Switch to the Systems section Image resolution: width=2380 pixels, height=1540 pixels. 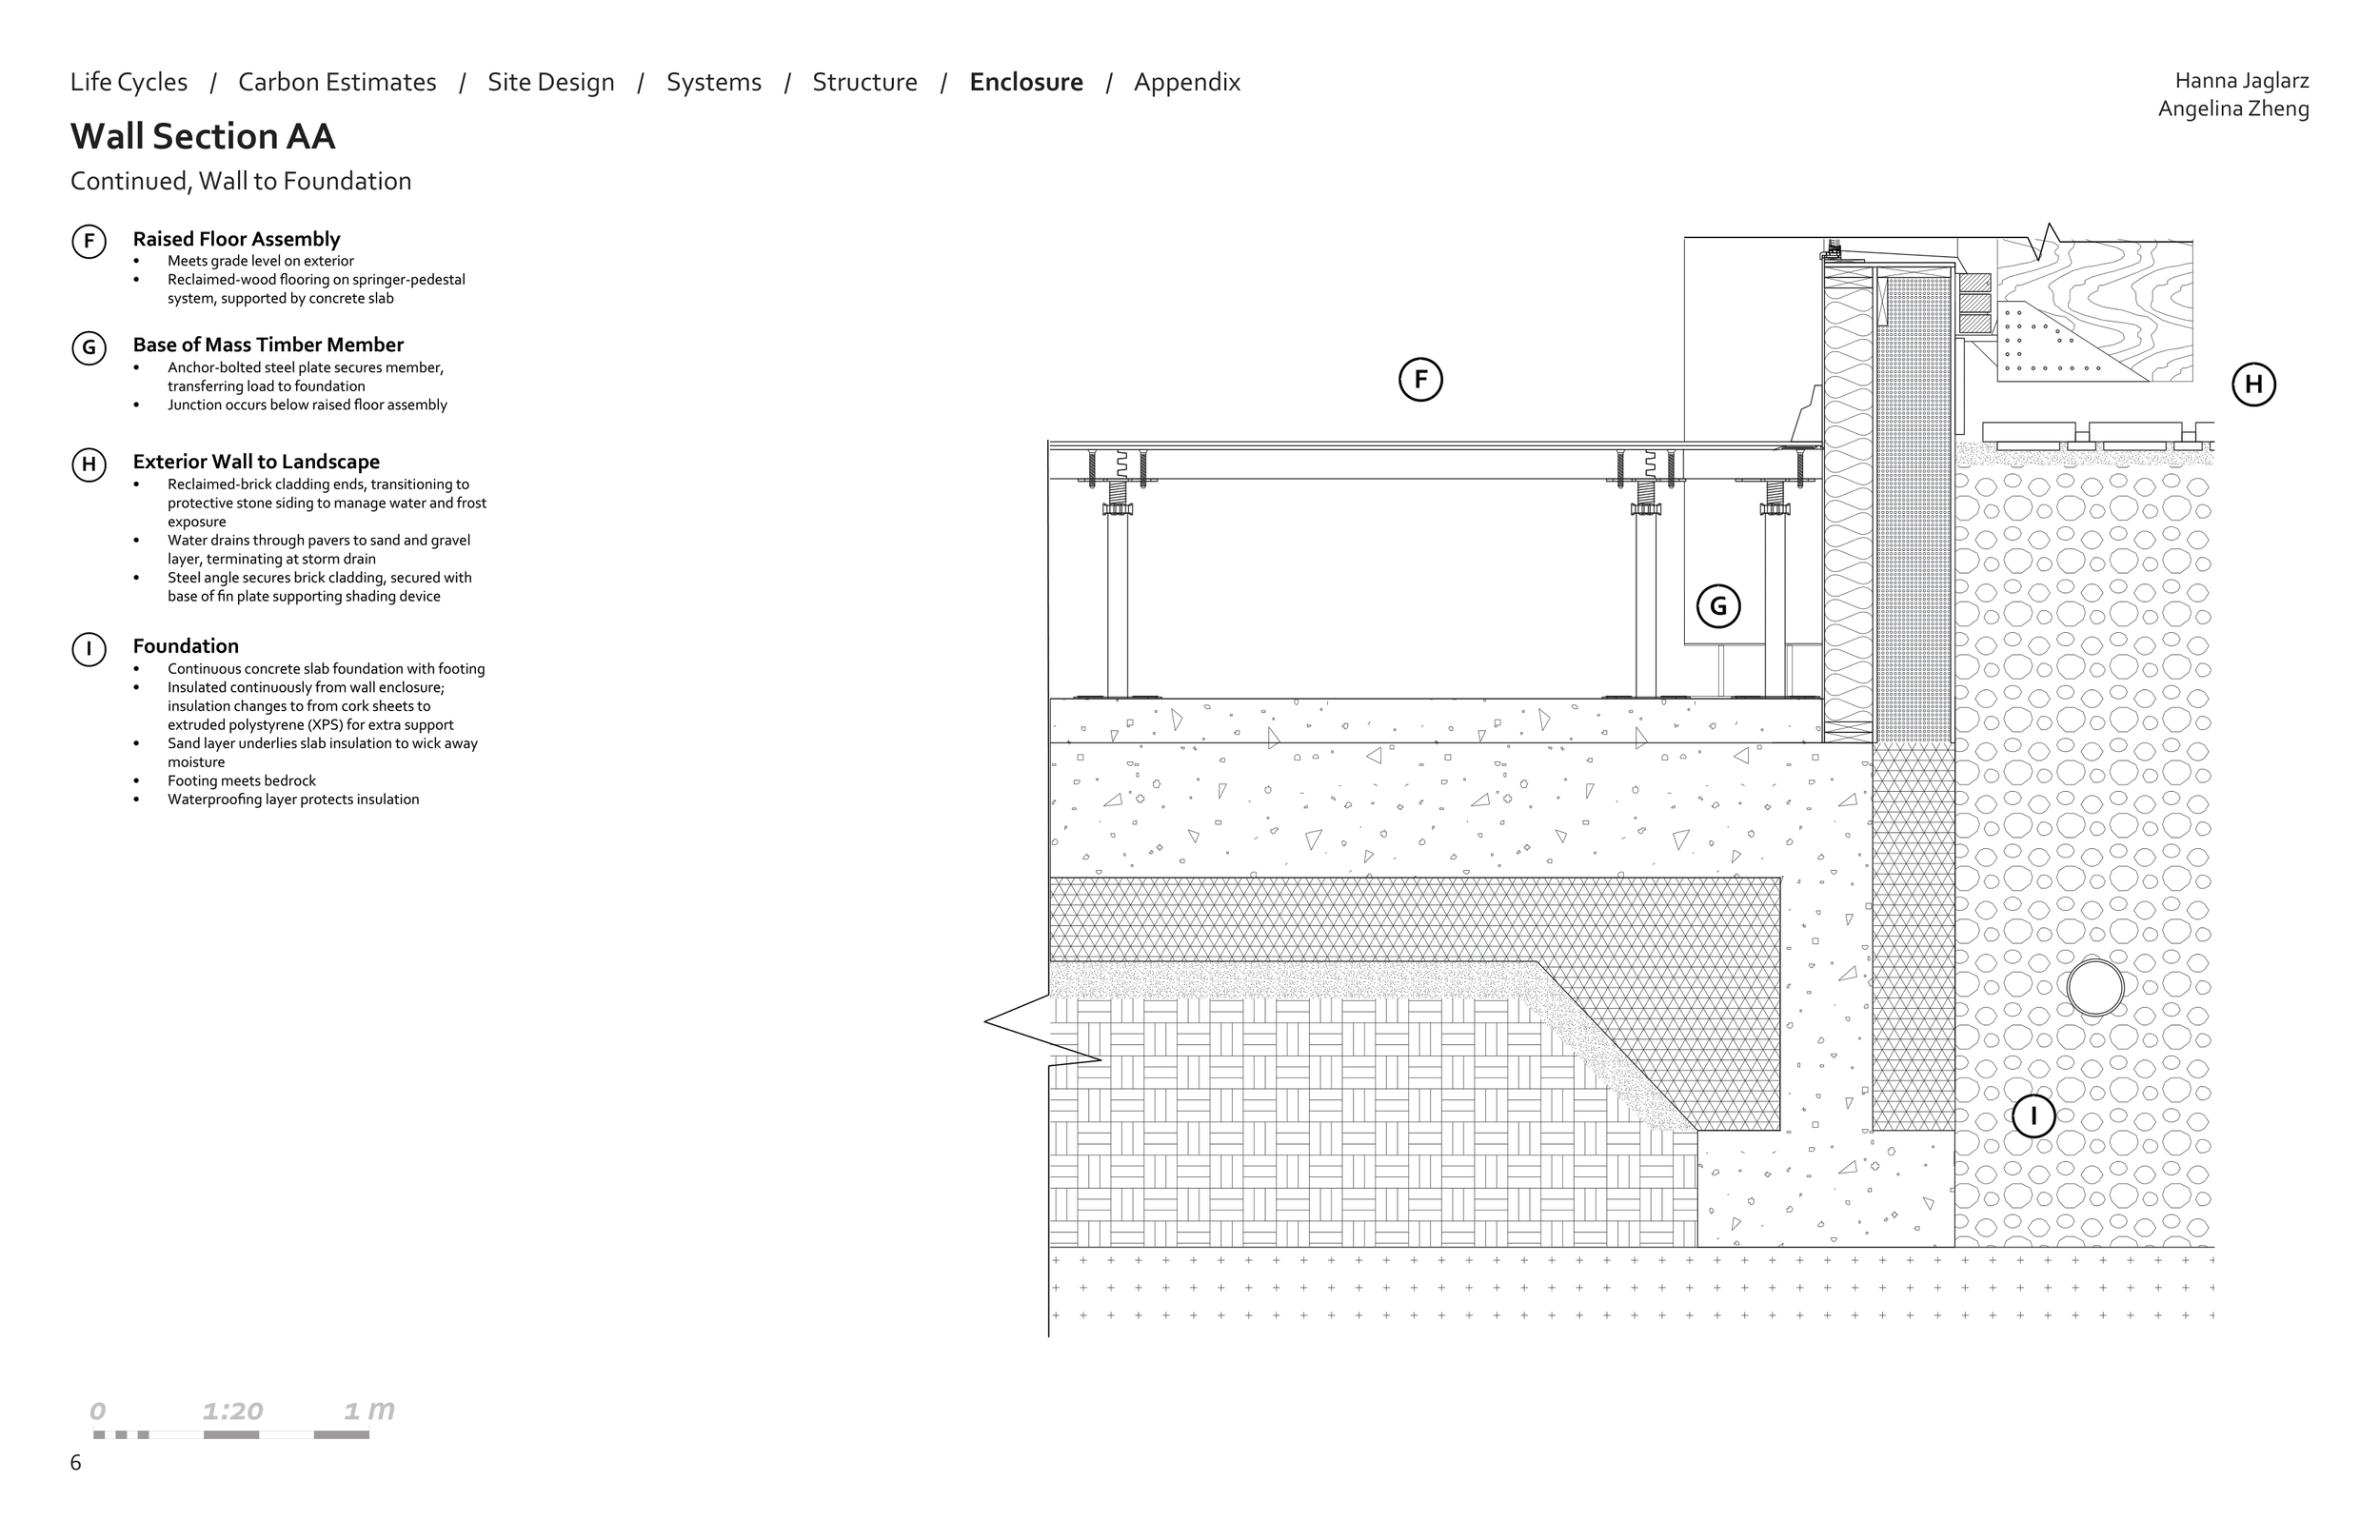[714, 82]
